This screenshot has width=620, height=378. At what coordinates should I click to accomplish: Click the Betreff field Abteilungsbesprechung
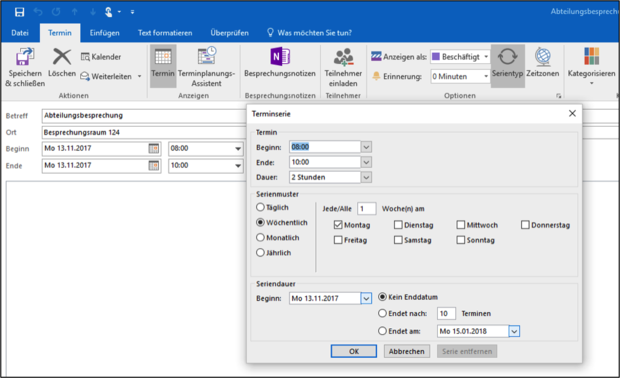[x=143, y=115]
